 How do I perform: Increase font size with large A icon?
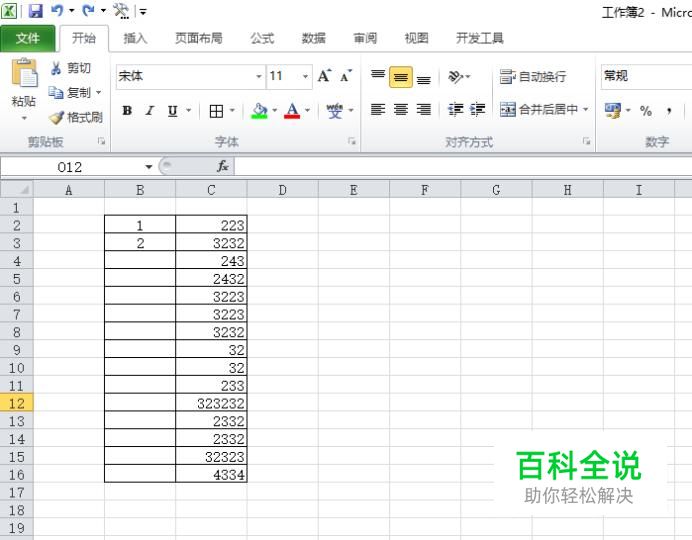(324, 76)
